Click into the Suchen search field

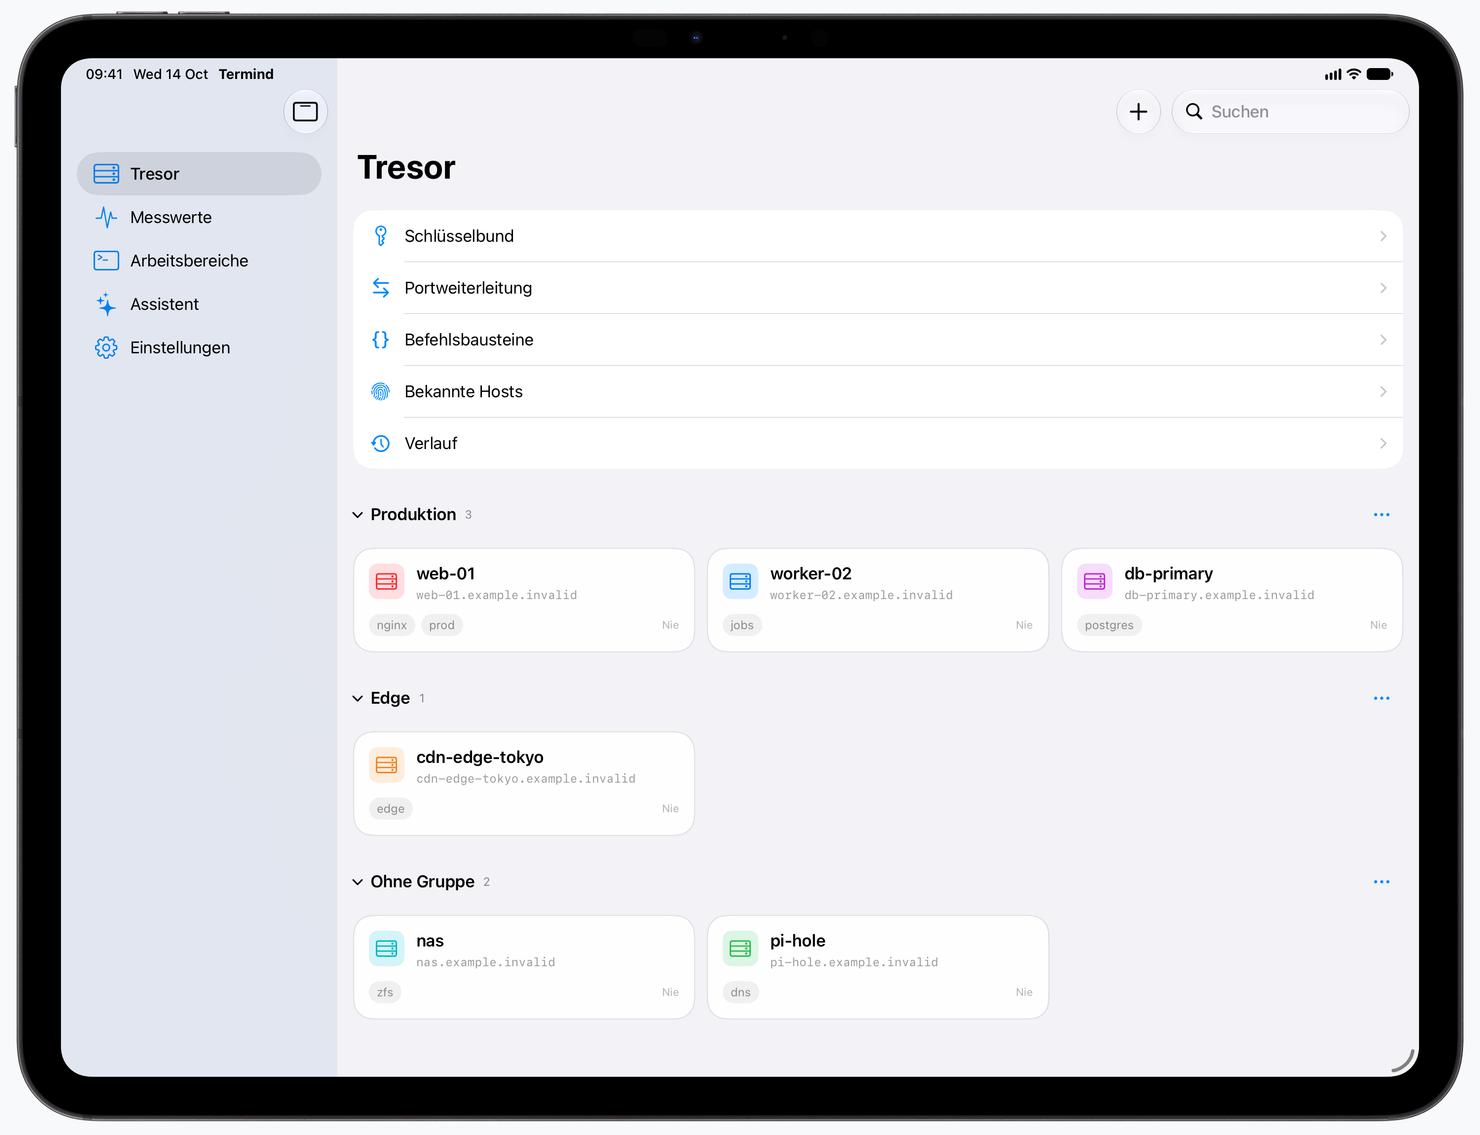[1290, 112]
